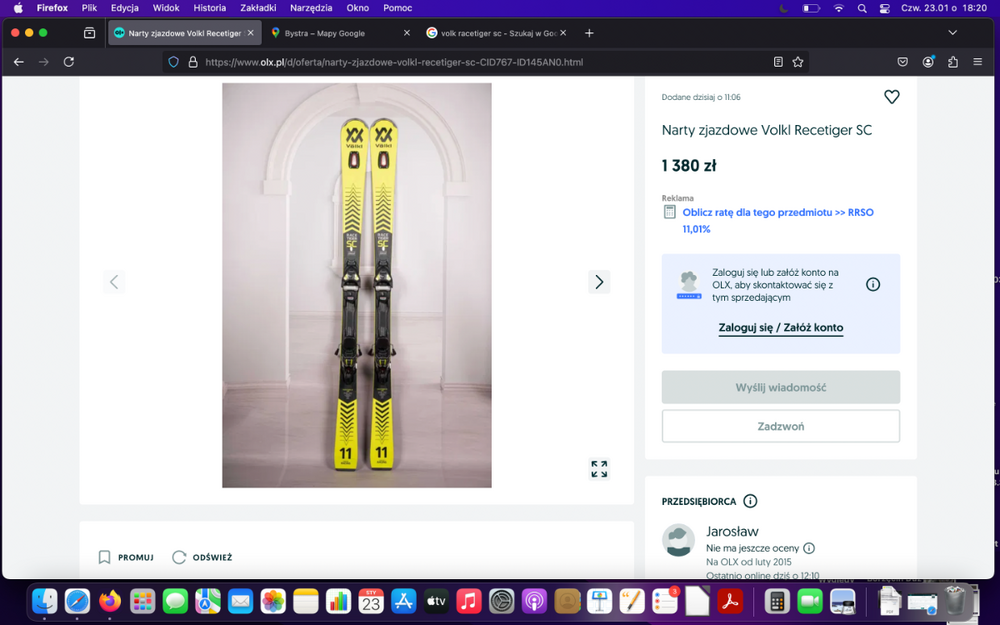This screenshot has width=1000, height=625.
Task: Reload the current page
Action: click(x=69, y=62)
